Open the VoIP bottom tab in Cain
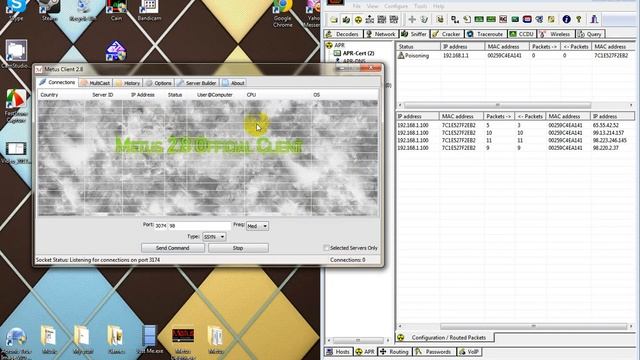640x360 pixels. tap(469, 352)
